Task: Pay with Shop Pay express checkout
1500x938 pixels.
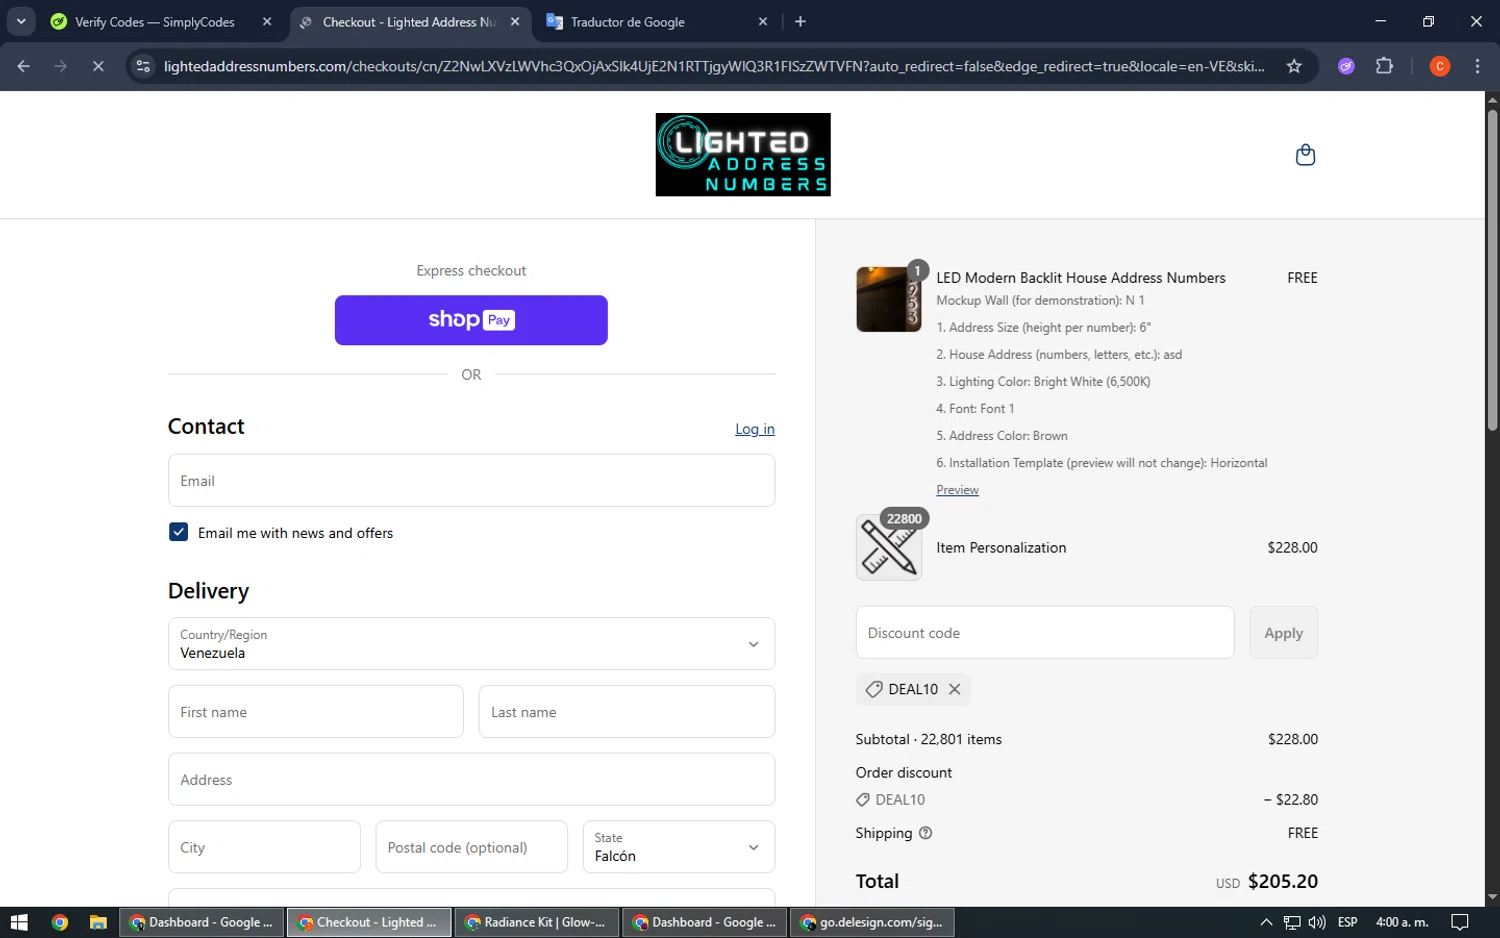Action: (x=471, y=320)
